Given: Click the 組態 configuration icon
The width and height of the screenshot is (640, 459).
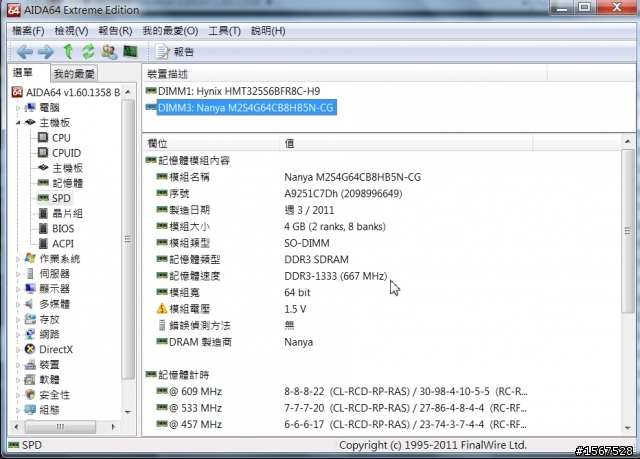Looking at the screenshot, I should tap(30, 410).
